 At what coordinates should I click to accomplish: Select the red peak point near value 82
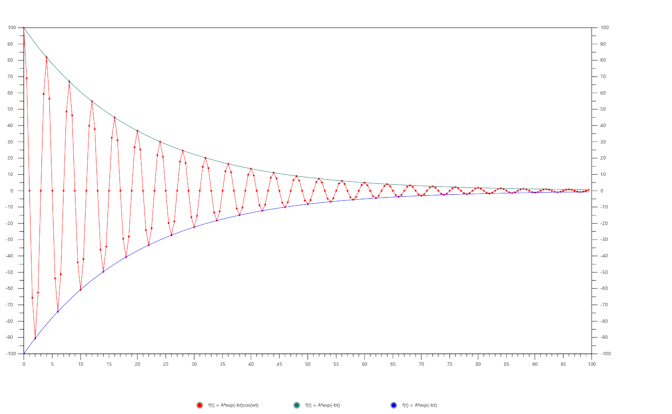coord(46,58)
